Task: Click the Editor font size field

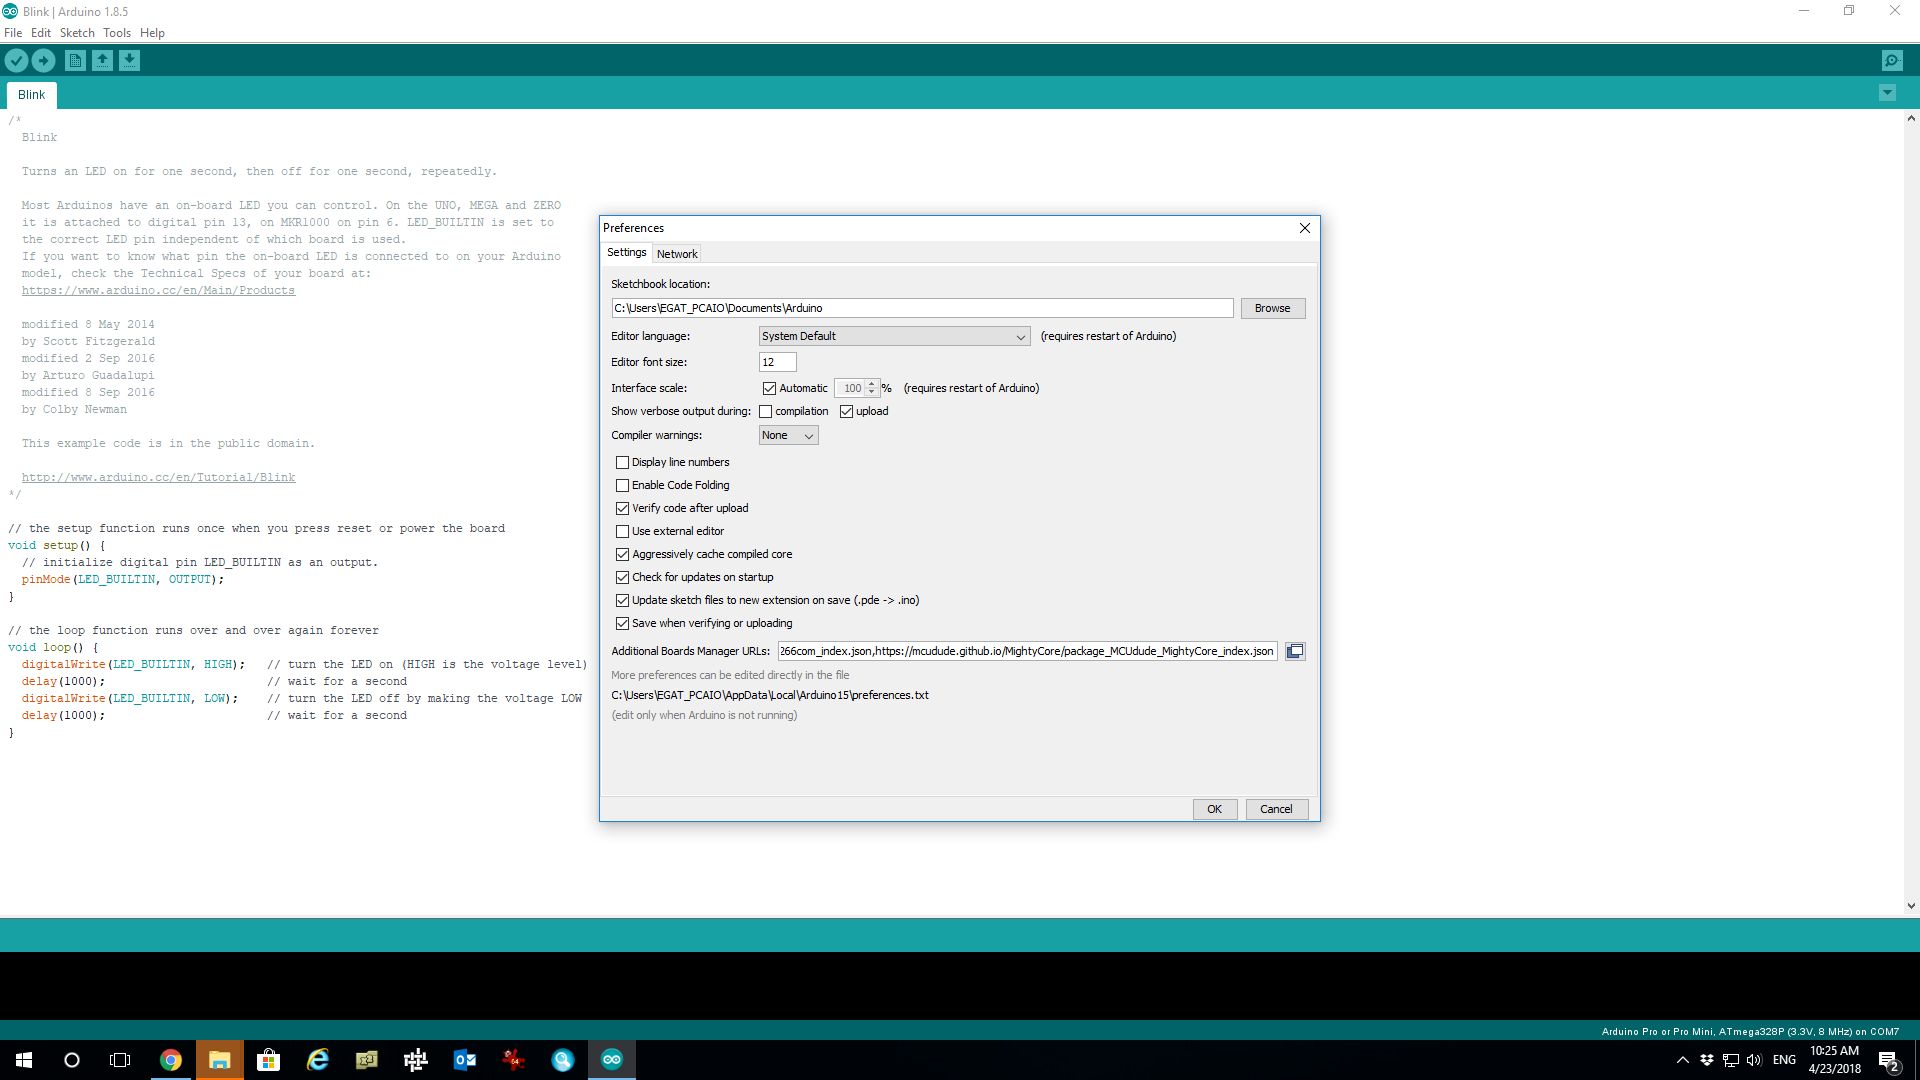Action: coord(777,362)
